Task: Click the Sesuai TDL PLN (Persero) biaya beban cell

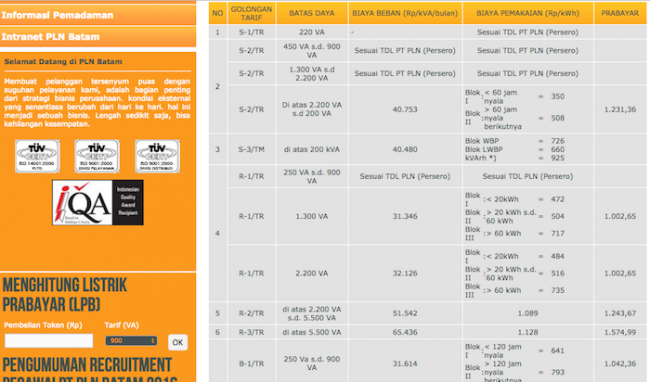Action: click(x=405, y=176)
